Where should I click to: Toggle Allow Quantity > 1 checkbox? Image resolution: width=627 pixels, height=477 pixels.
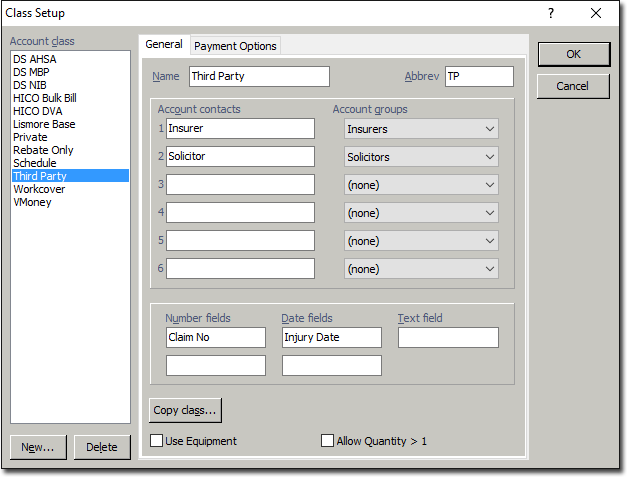tap(327, 441)
